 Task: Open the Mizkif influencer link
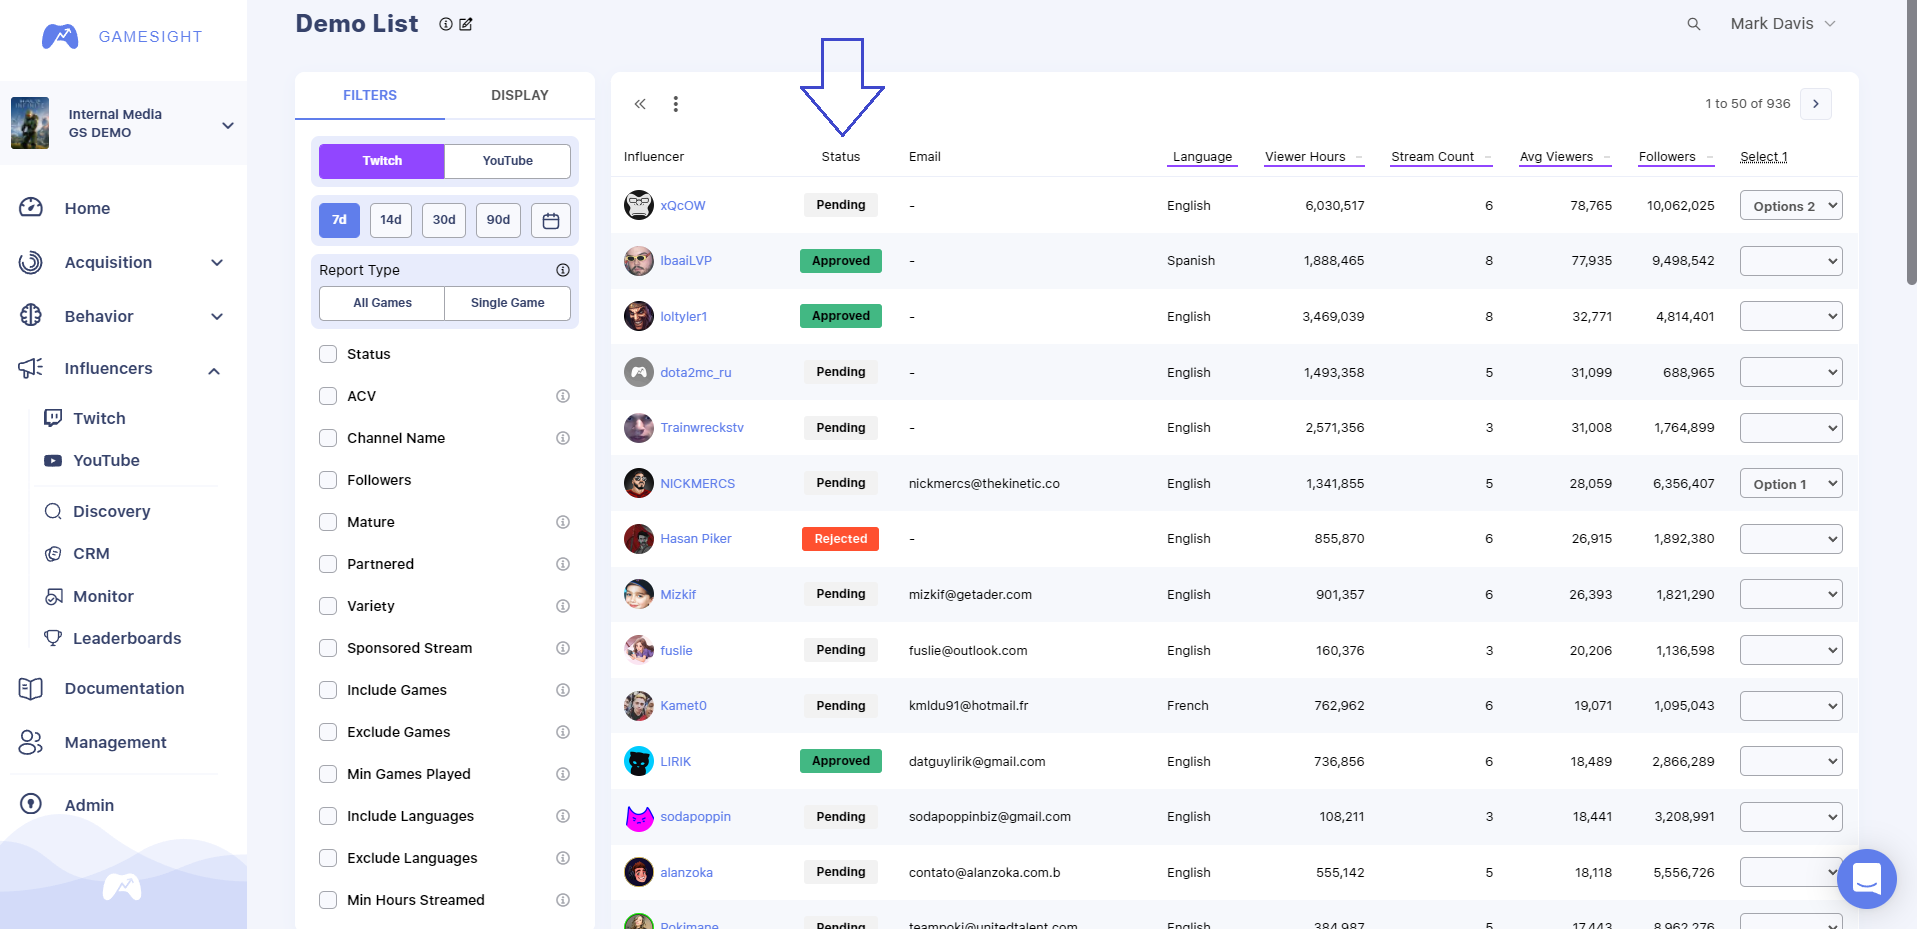coord(678,595)
